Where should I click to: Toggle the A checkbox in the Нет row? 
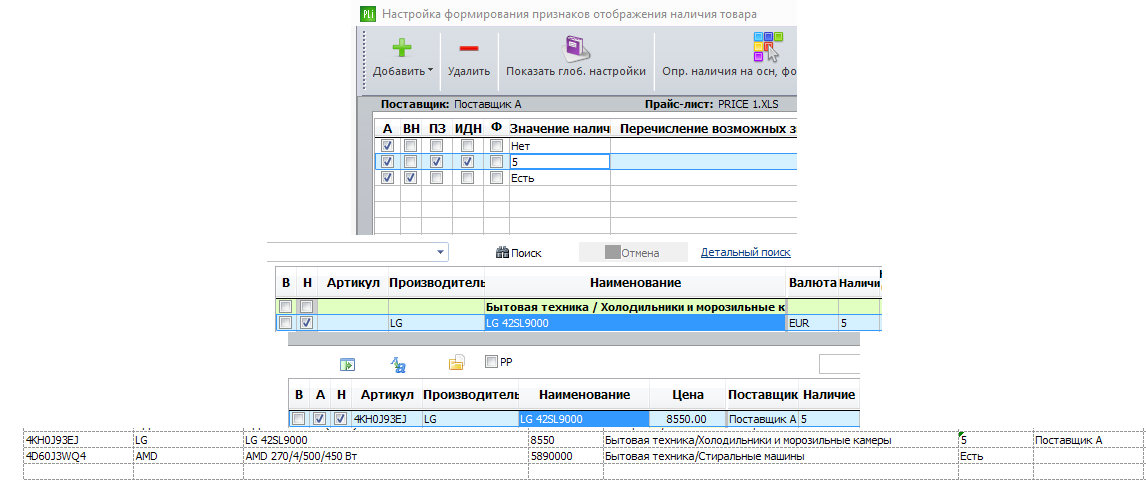[x=387, y=145]
